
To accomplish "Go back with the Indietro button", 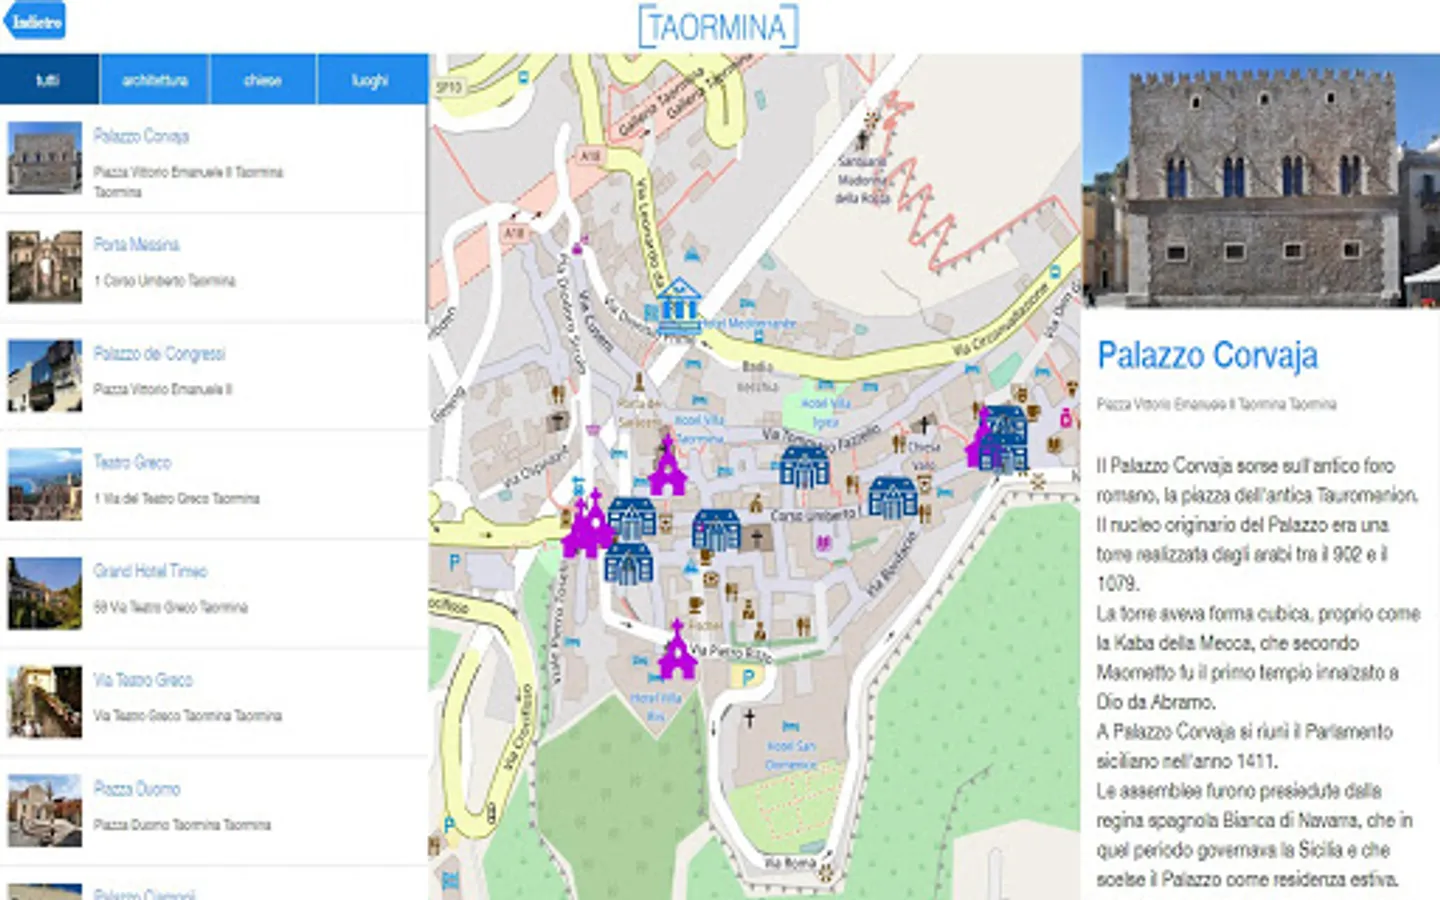I will 34,21.
